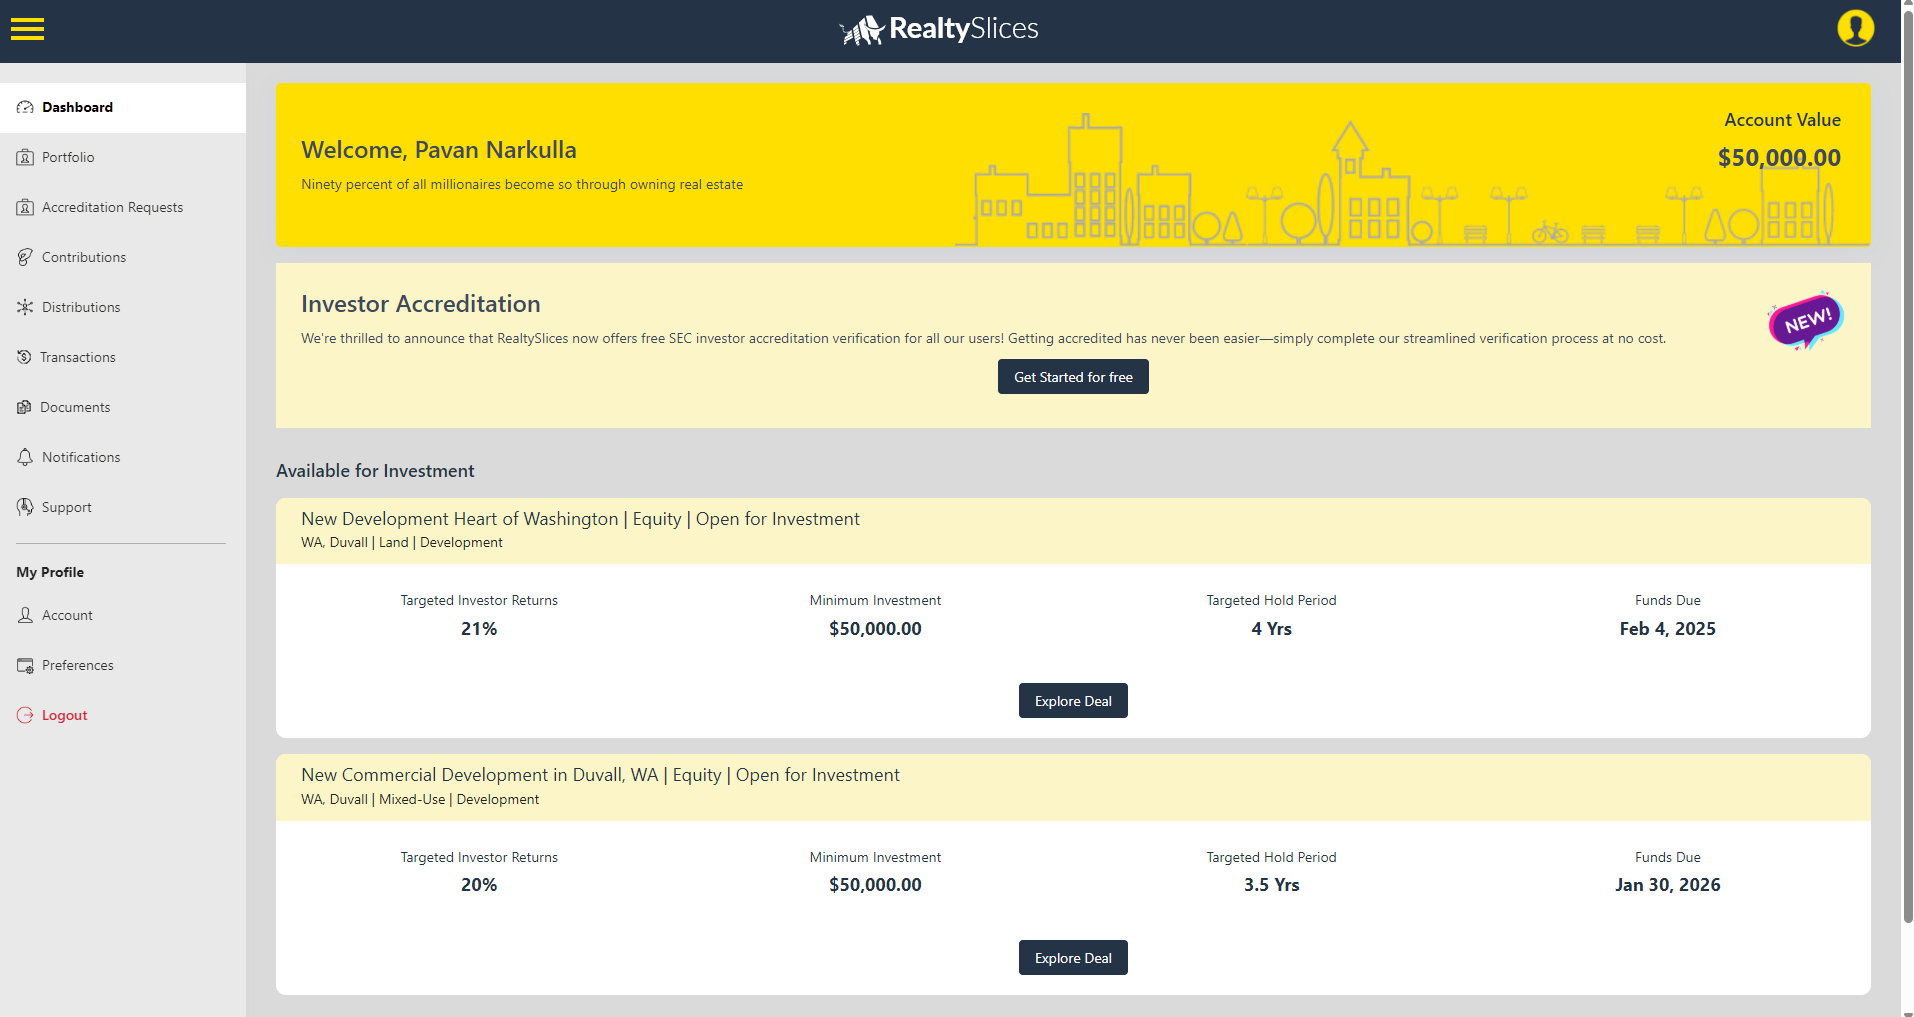Image resolution: width=1914 pixels, height=1017 pixels.
Task: Open Accreditation Requests page
Action: point(123,207)
